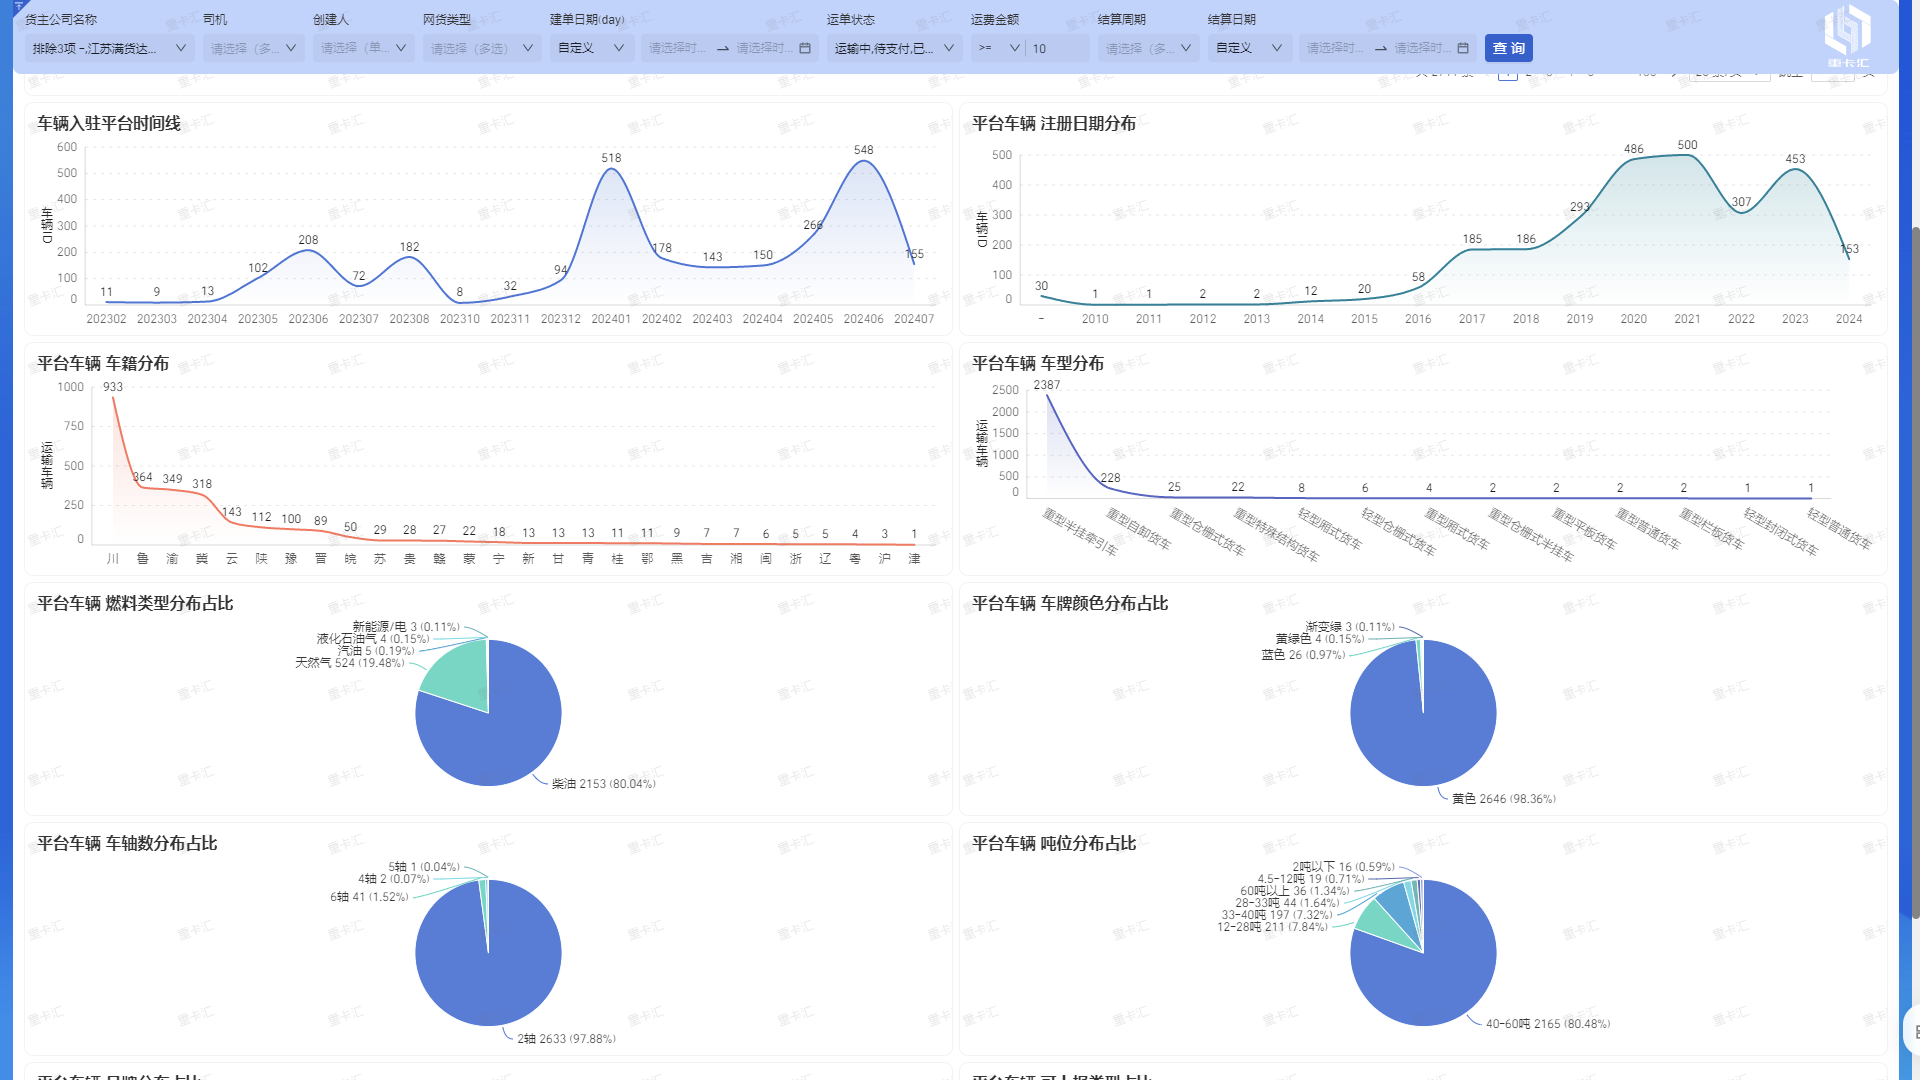Click the label '渐变绿 3 (0.11%)'

tap(1349, 627)
